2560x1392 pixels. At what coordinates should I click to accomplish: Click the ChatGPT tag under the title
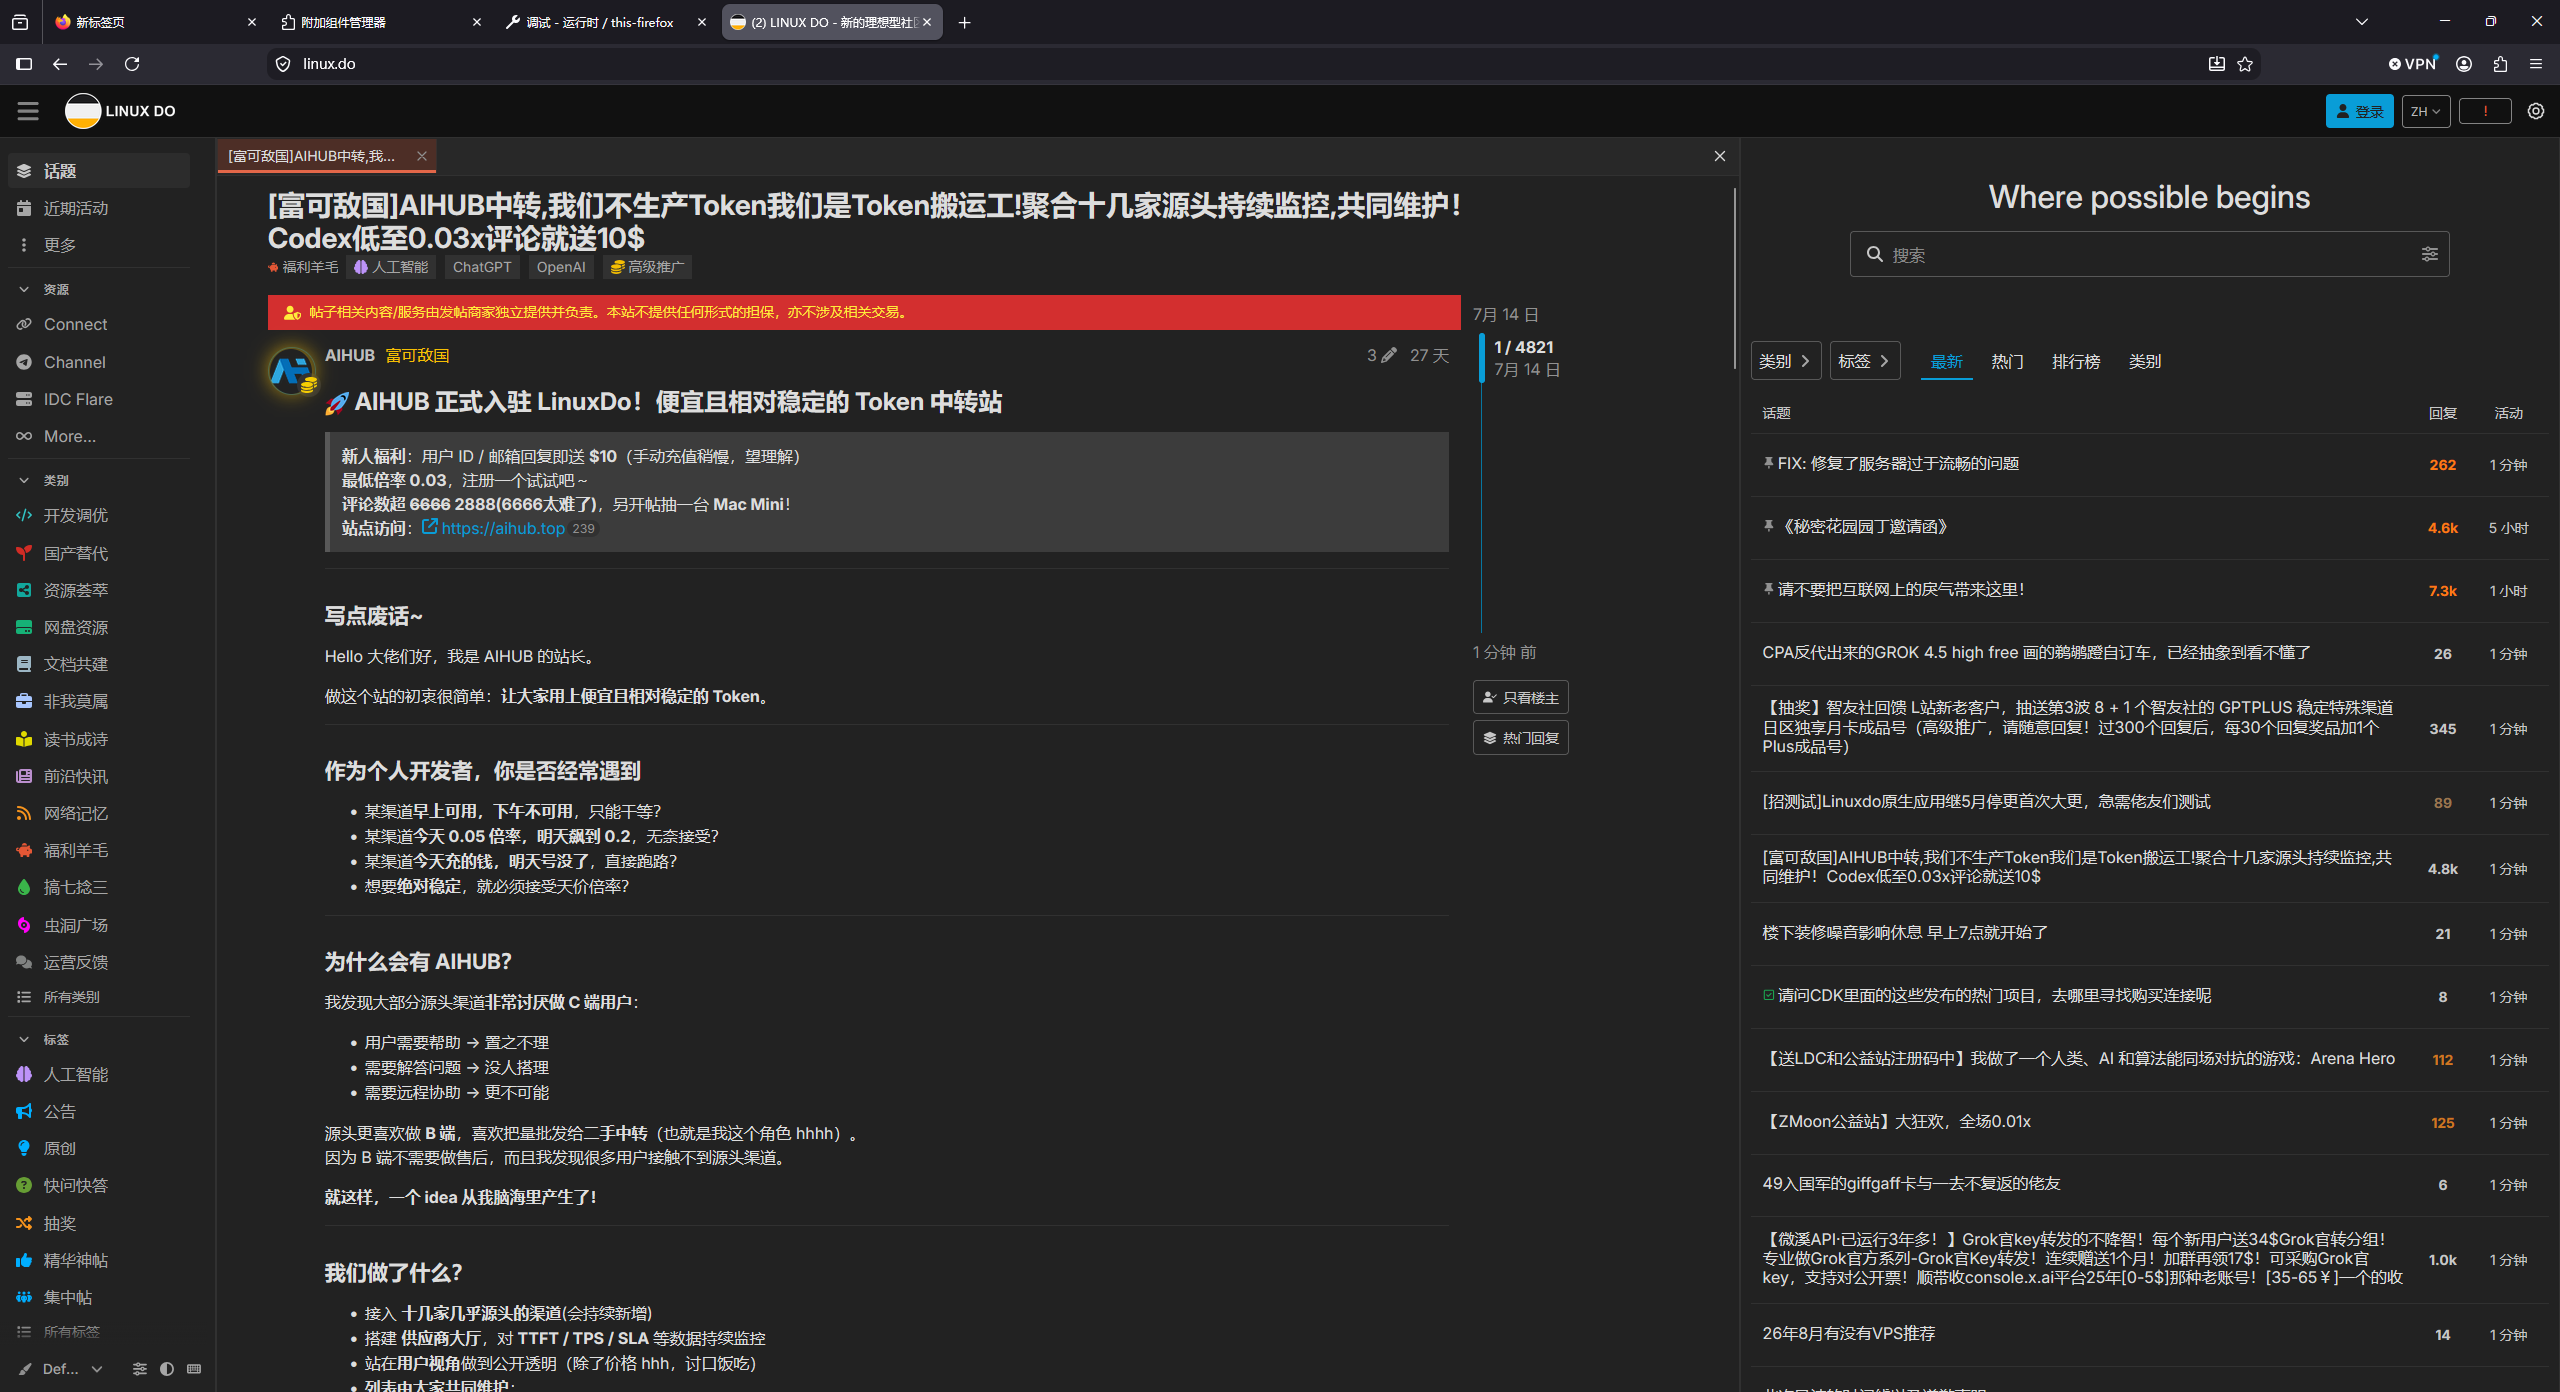[x=482, y=267]
